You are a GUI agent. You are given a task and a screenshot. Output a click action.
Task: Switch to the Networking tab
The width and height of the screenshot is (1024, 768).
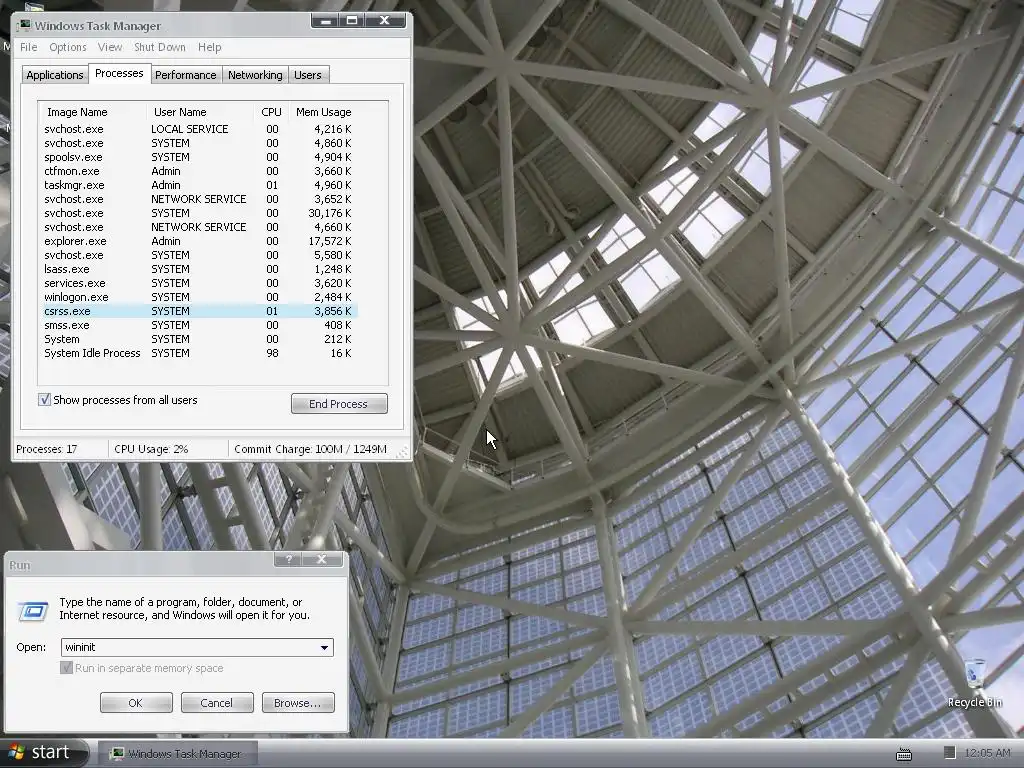coord(255,74)
